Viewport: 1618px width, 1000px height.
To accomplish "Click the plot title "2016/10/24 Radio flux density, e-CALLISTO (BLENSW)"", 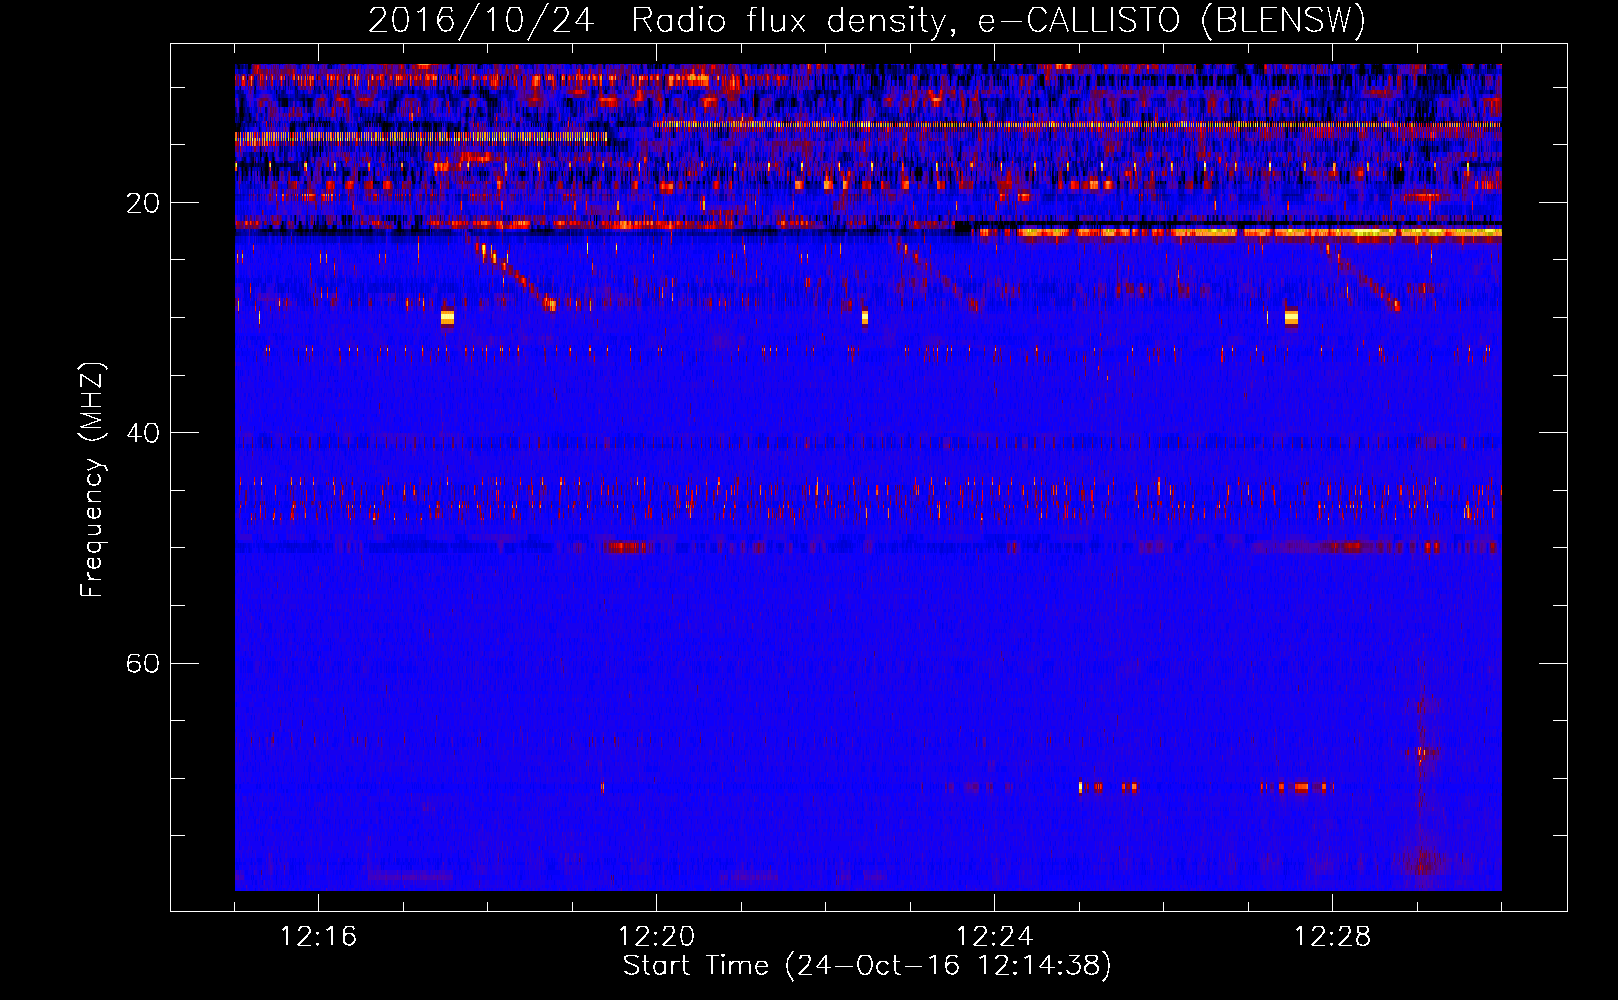I will coord(867,20).
